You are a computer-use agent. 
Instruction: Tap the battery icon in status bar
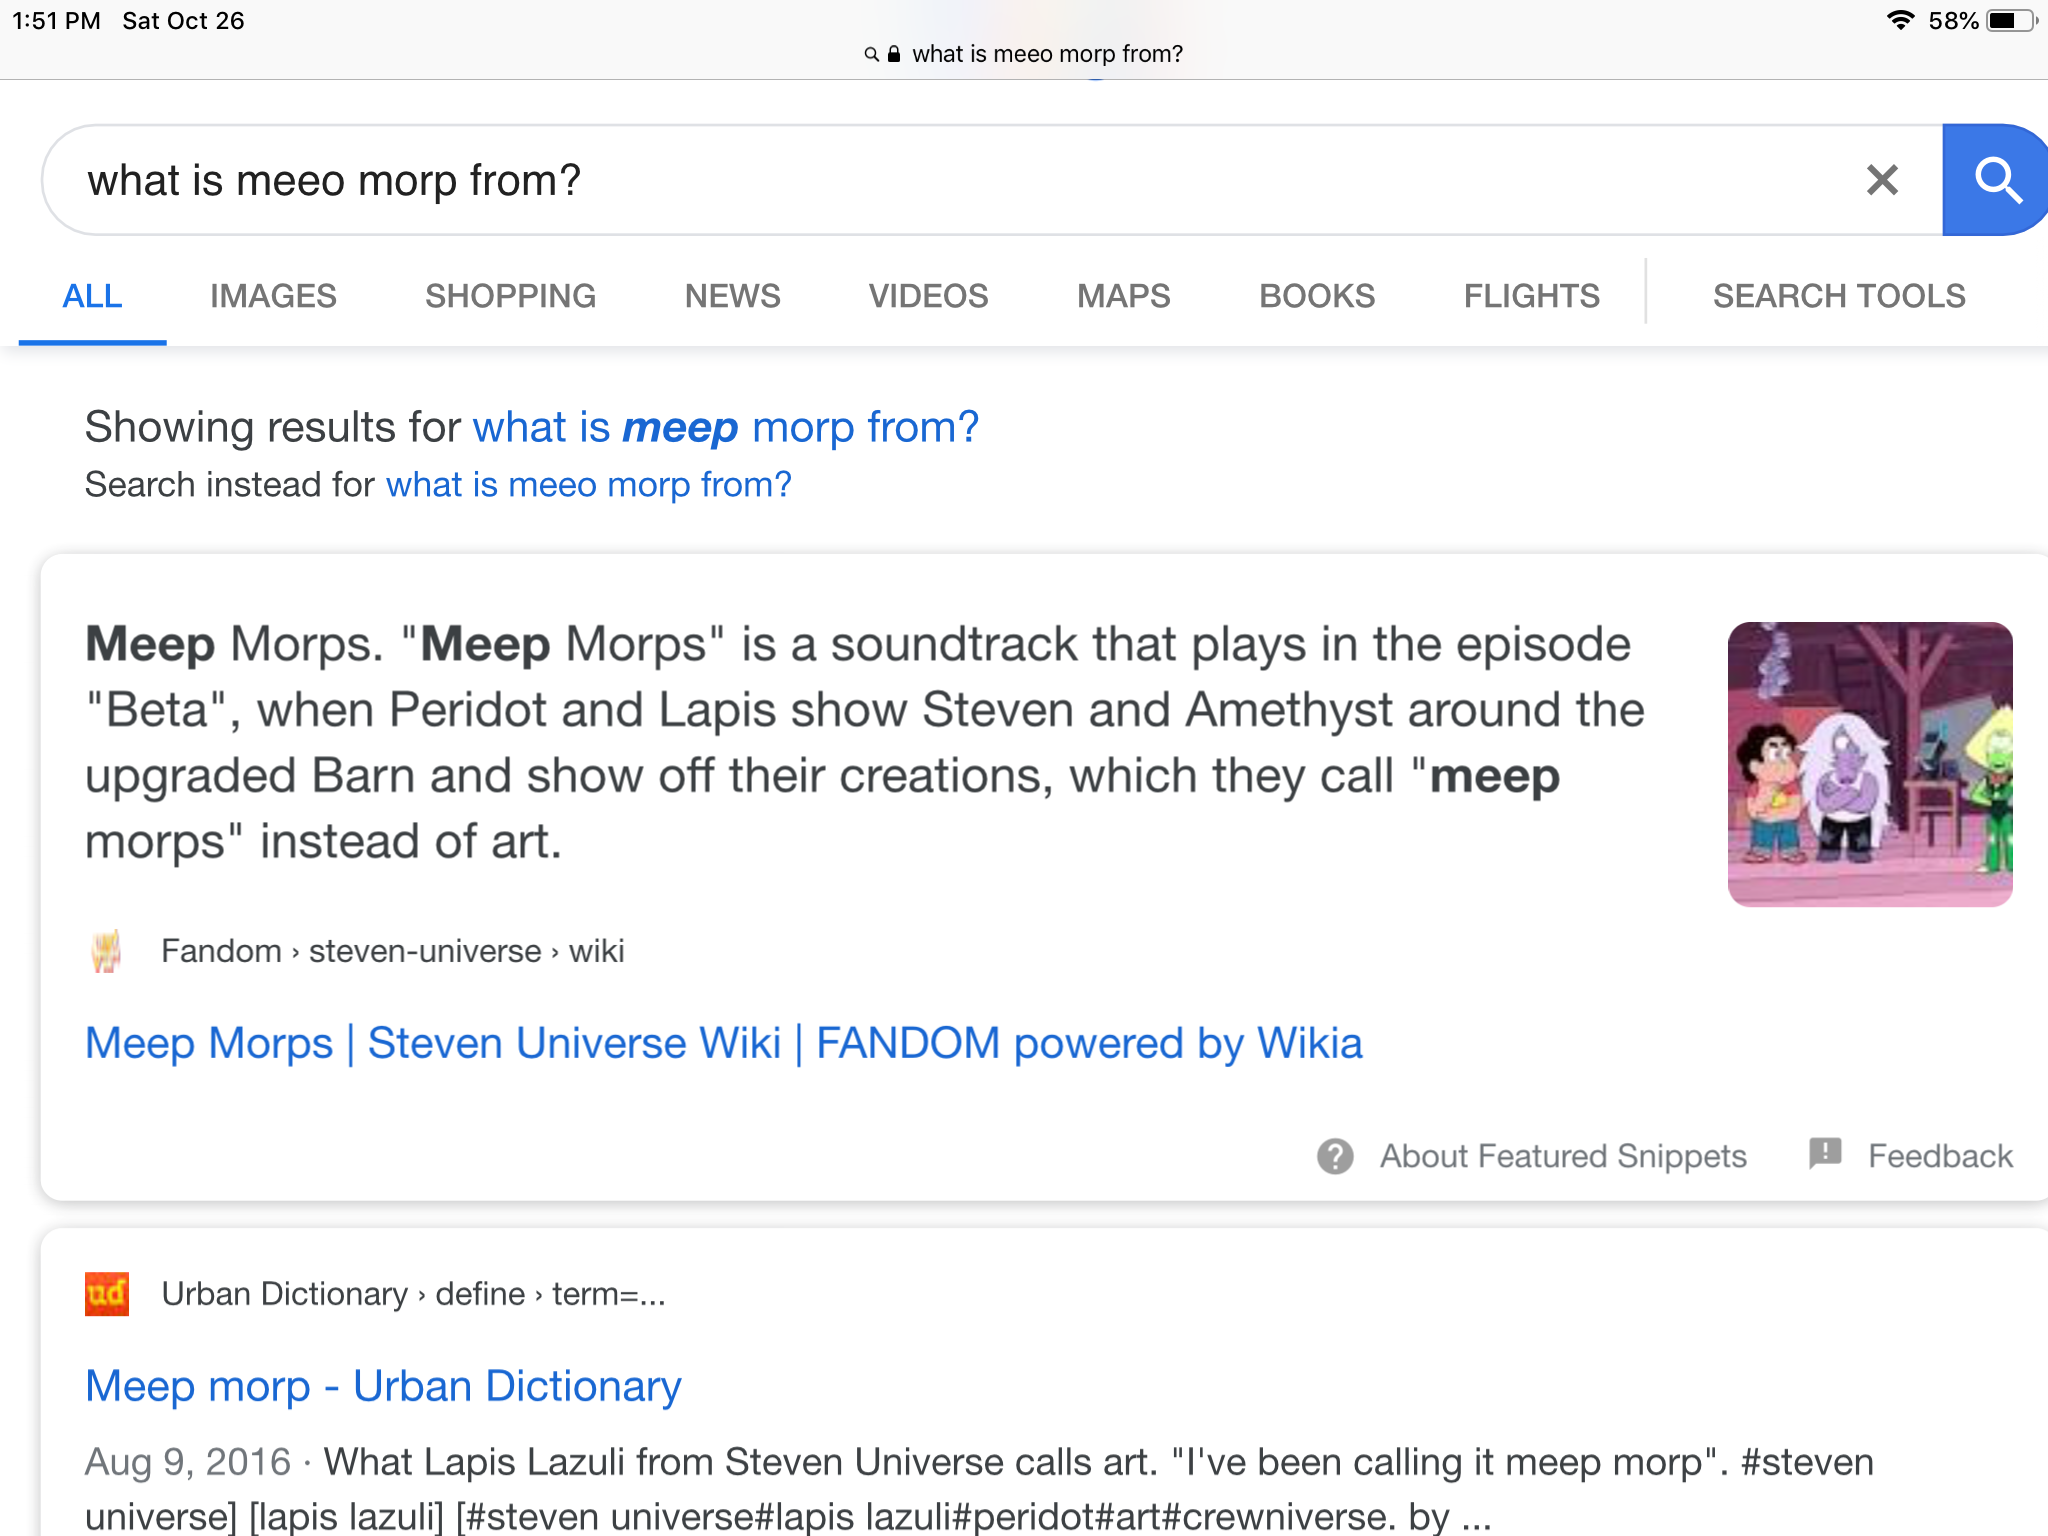pyautogui.click(x=2009, y=21)
